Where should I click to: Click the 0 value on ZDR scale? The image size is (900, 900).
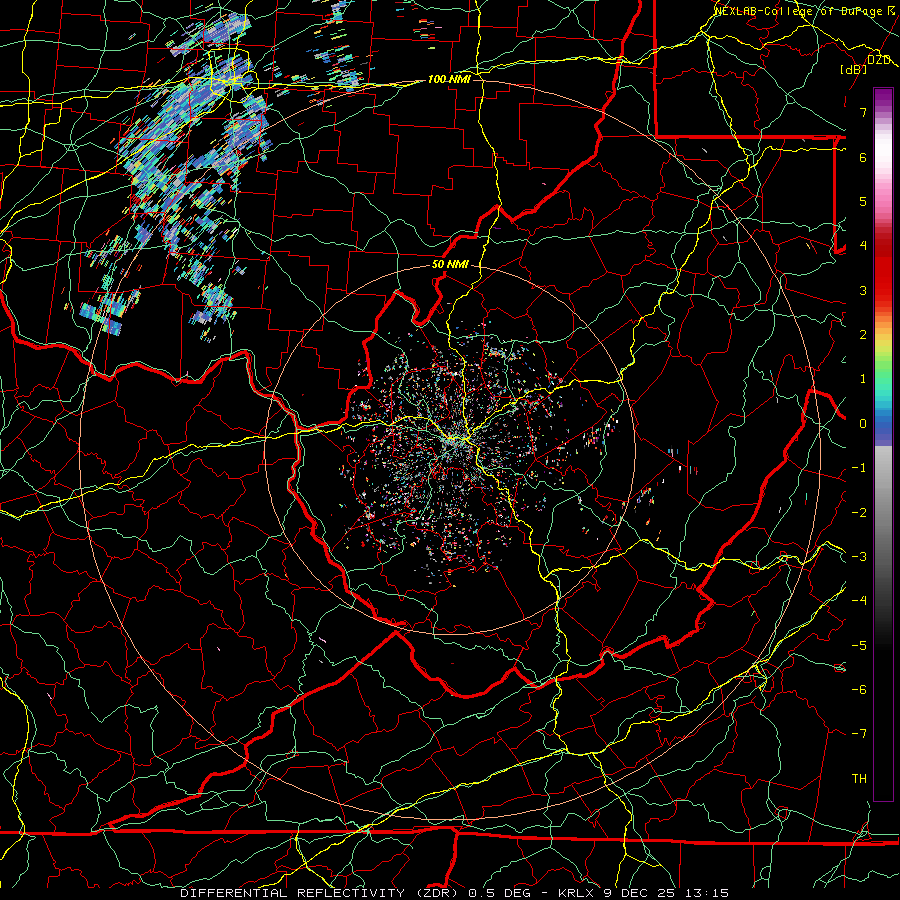tap(863, 424)
